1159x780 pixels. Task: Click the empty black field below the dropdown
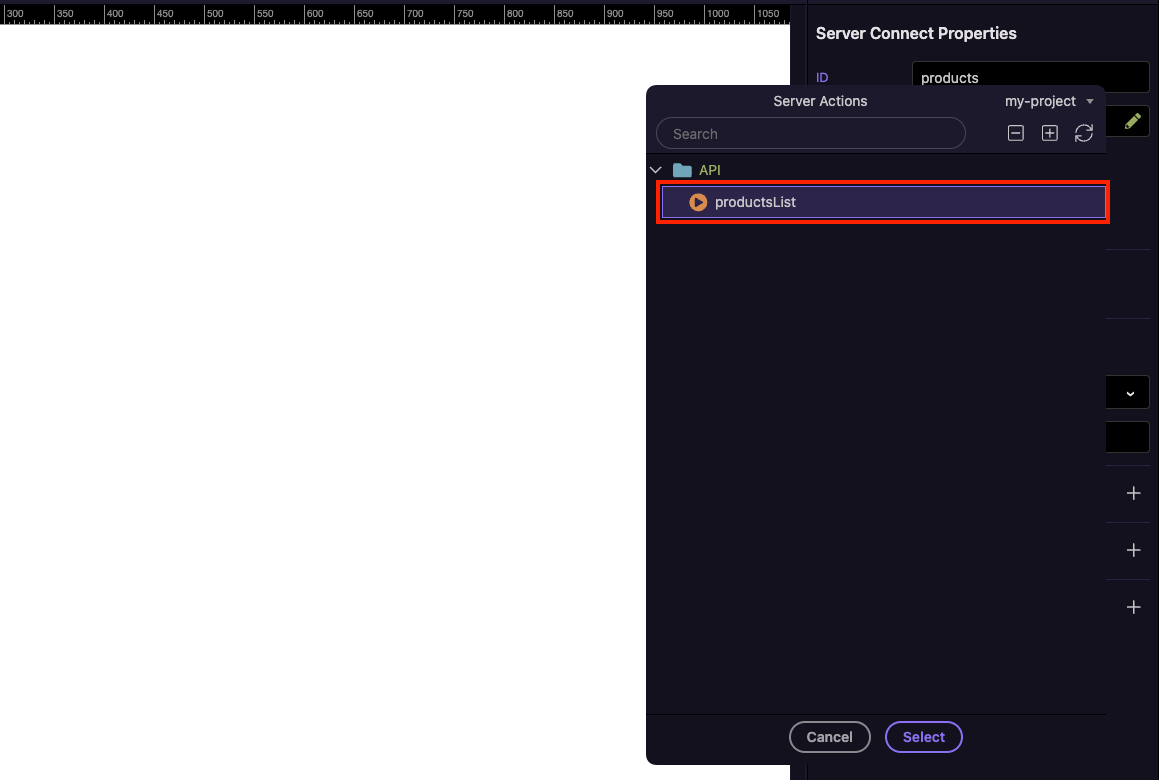[1127, 437]
